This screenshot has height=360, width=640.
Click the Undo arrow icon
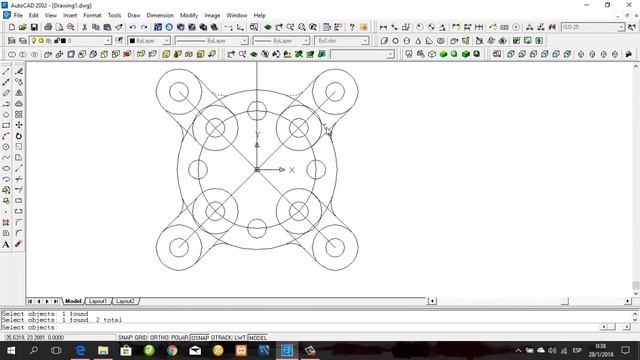pos(133,27)
